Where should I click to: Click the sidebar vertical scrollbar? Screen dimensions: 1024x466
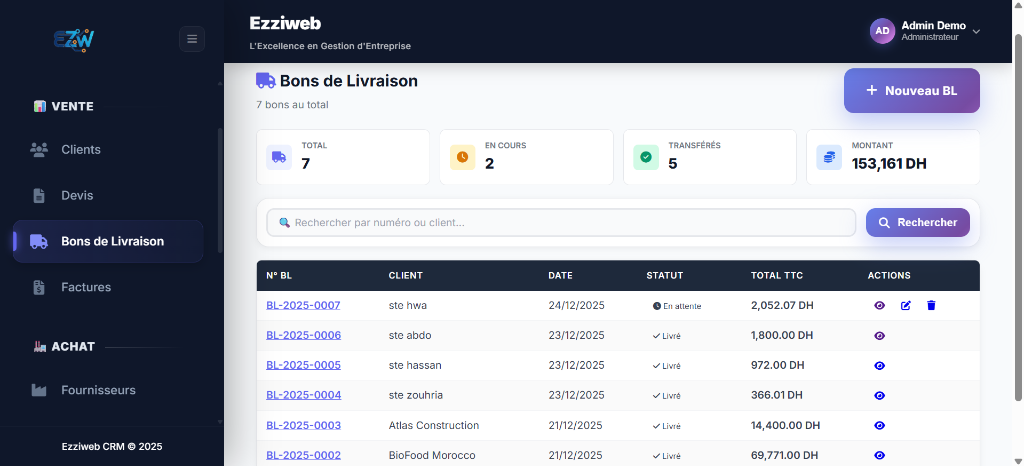(x=220, y=189)
